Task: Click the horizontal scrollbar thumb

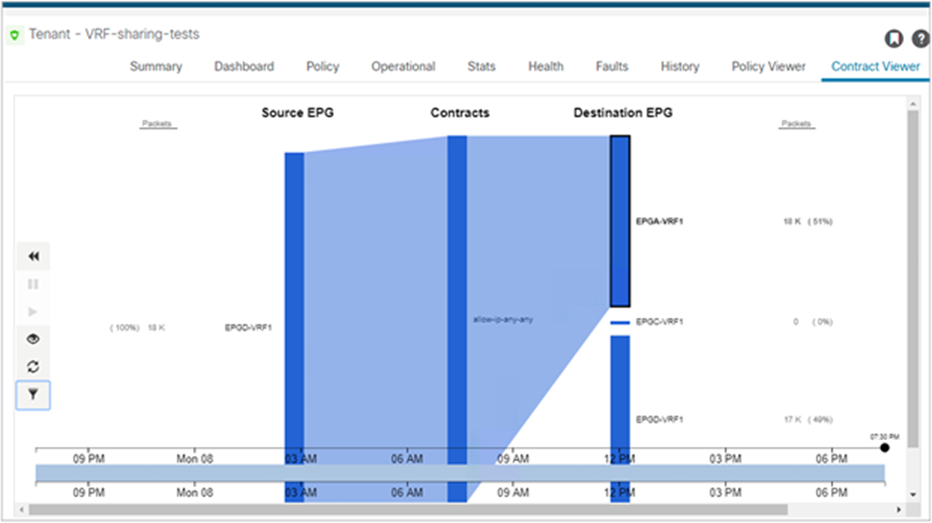Action: (408, 510)
